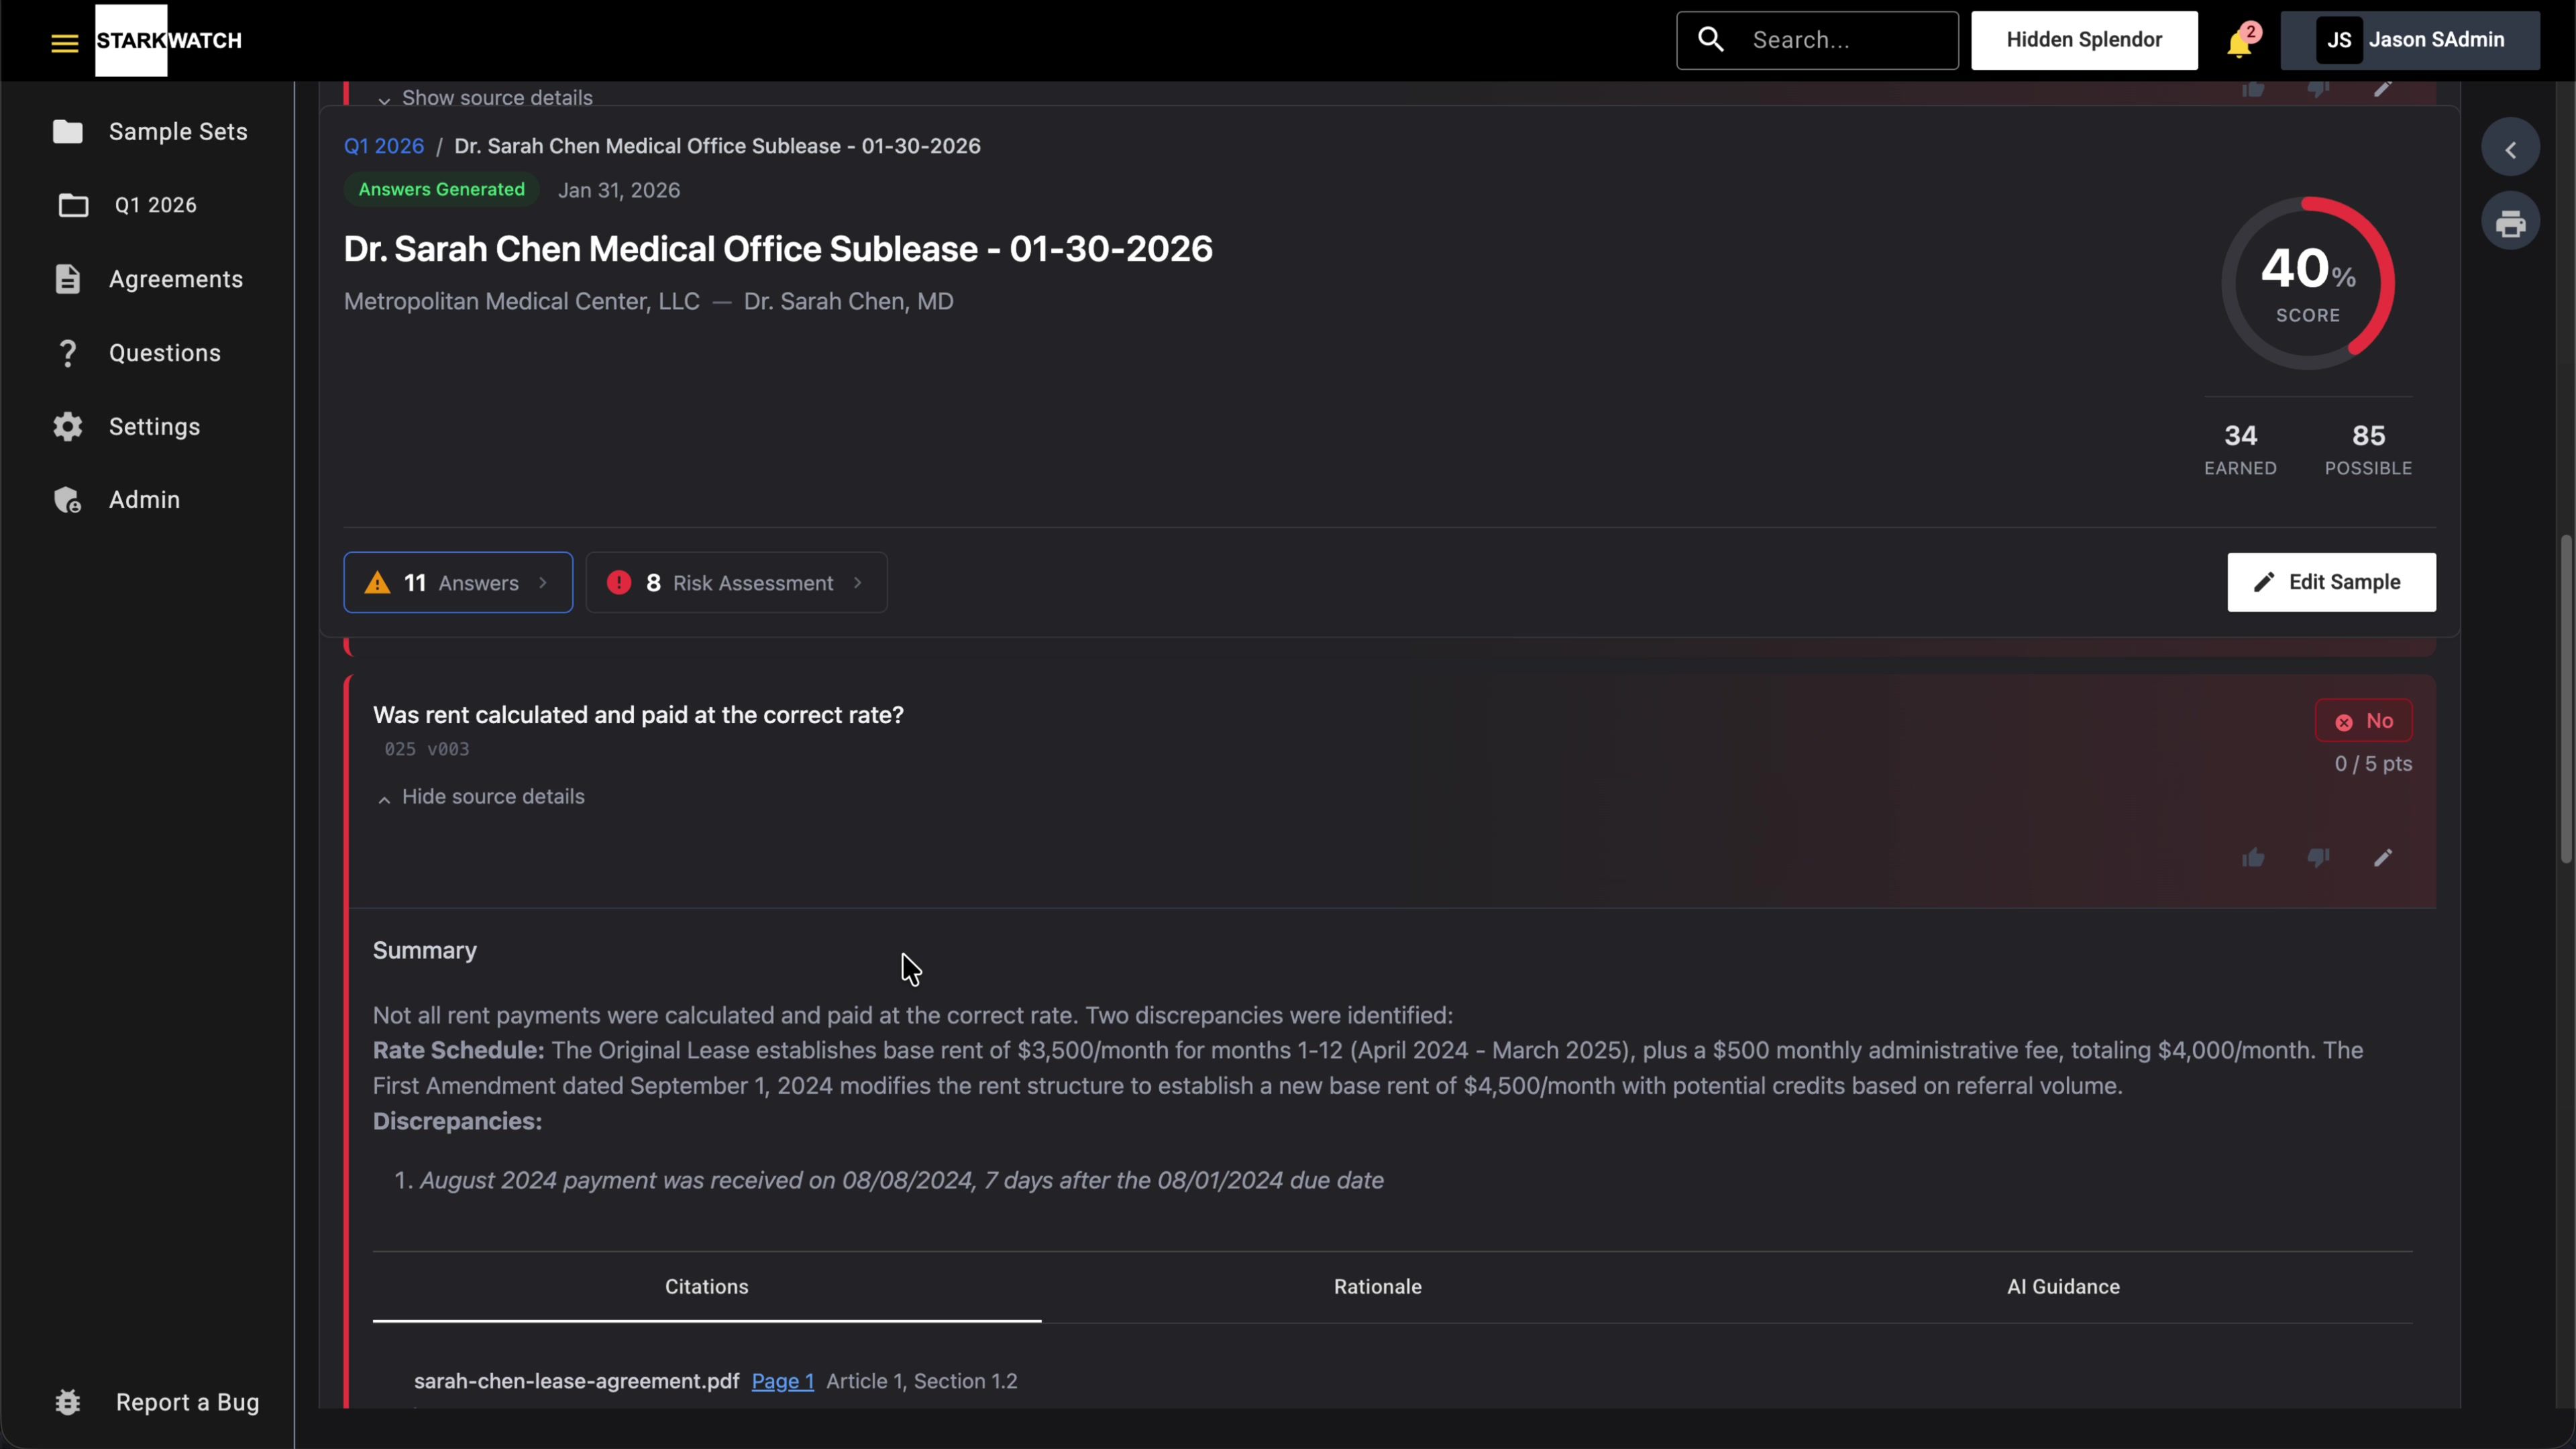Click the 40% score progress ring
The width and height of the screenshot is (2576, 1449).
click(2307, 283)
